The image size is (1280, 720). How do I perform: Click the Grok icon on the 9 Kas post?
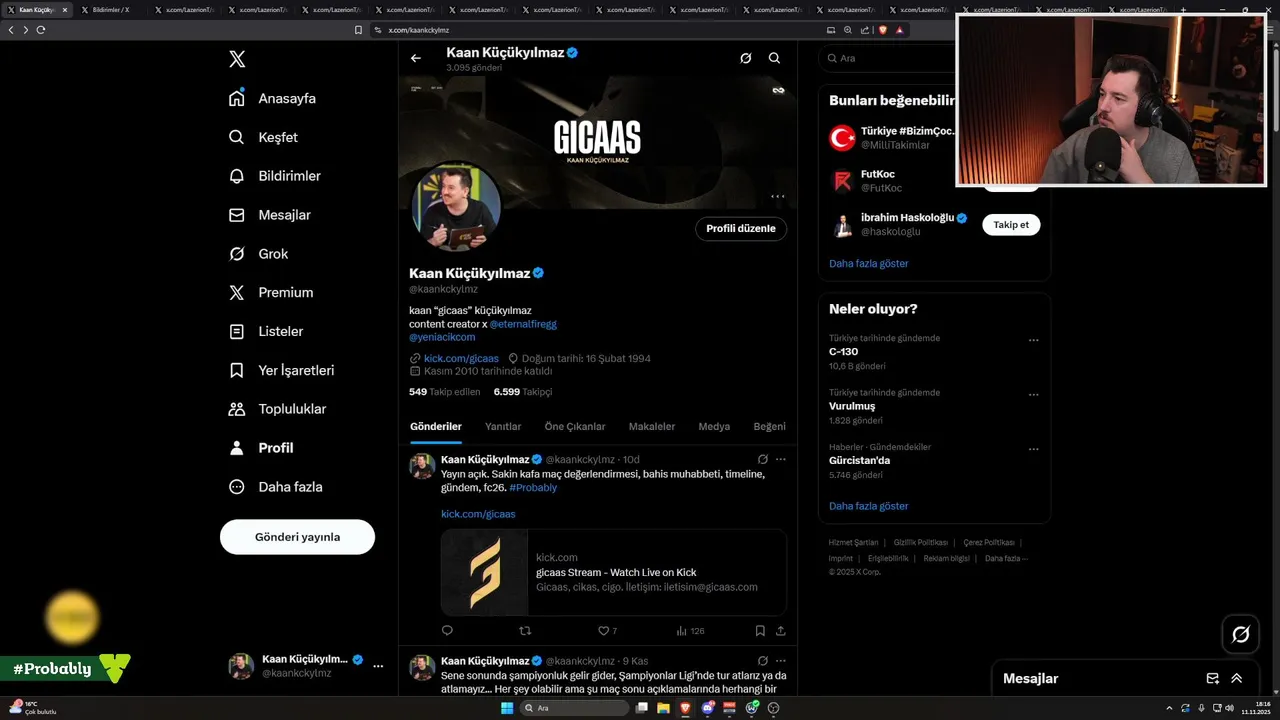click(x=762, y=661)
